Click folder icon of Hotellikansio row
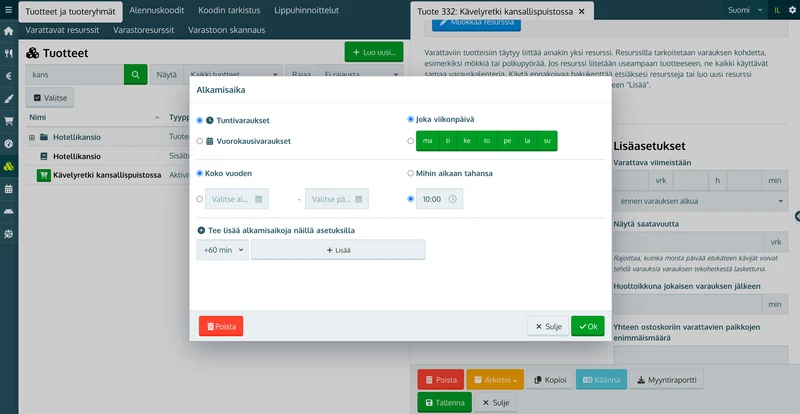 43,137
